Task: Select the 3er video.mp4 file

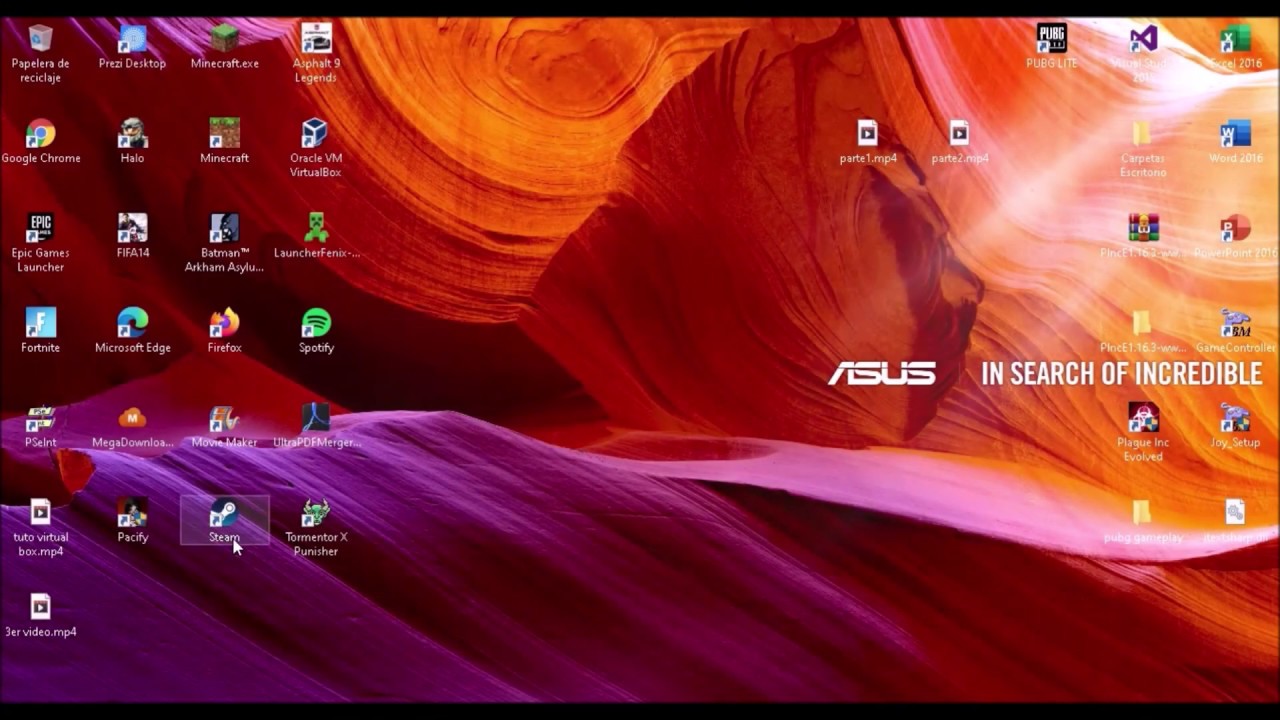Action: 40,615
